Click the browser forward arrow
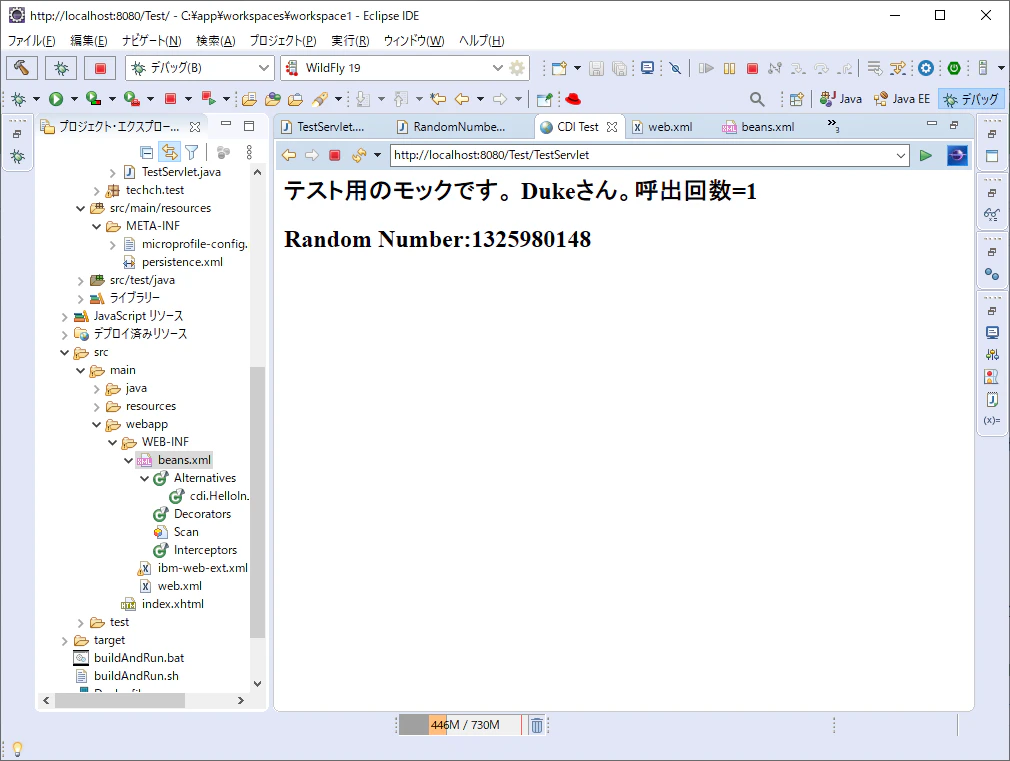The image size is (1010, 761). point(312,155)
